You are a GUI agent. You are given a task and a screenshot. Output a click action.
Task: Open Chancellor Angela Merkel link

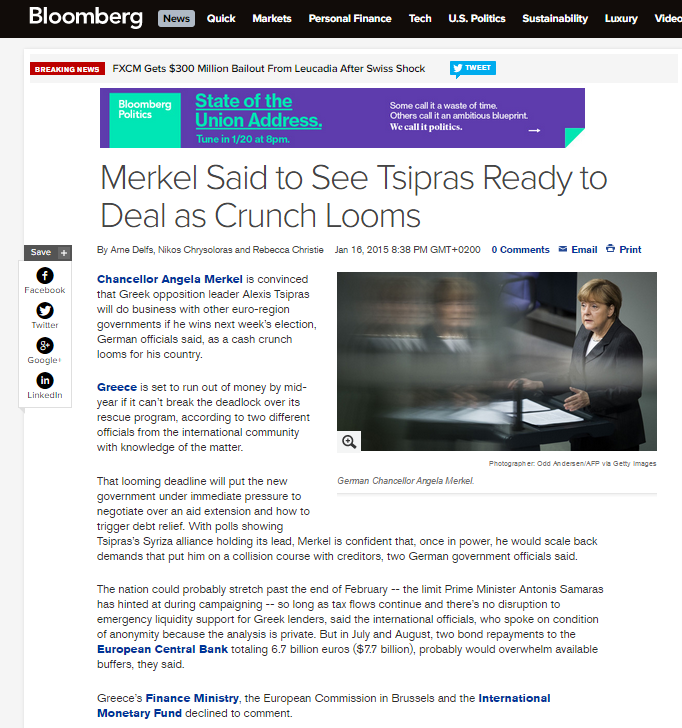pyautogui.click(x=170, y=279)
